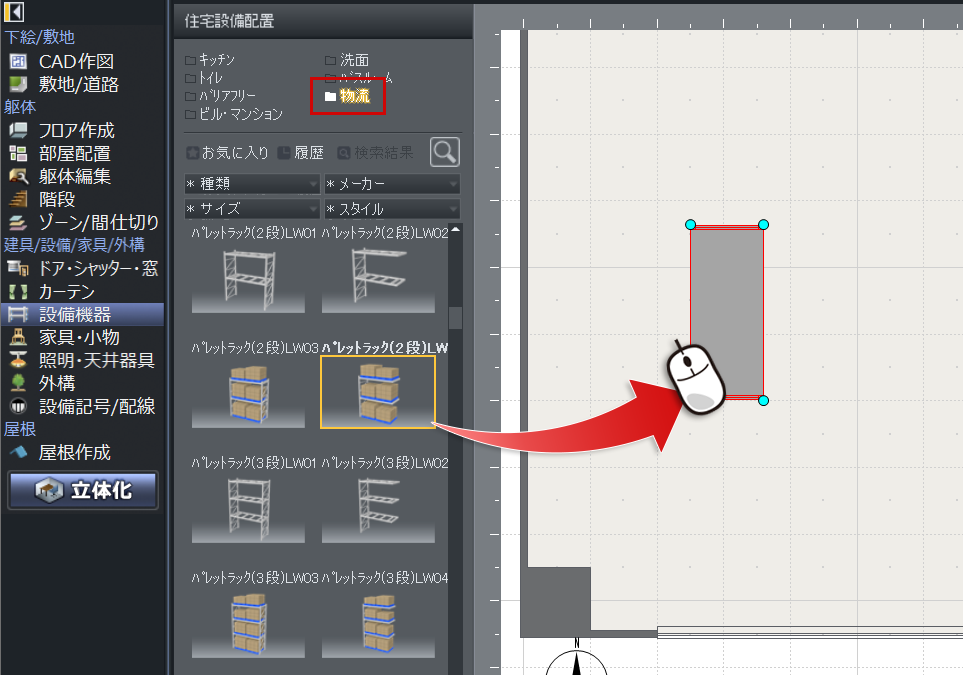Open CAD作図 drawing tool
This screenshot has height=675, width=963.
click(75, 61)
